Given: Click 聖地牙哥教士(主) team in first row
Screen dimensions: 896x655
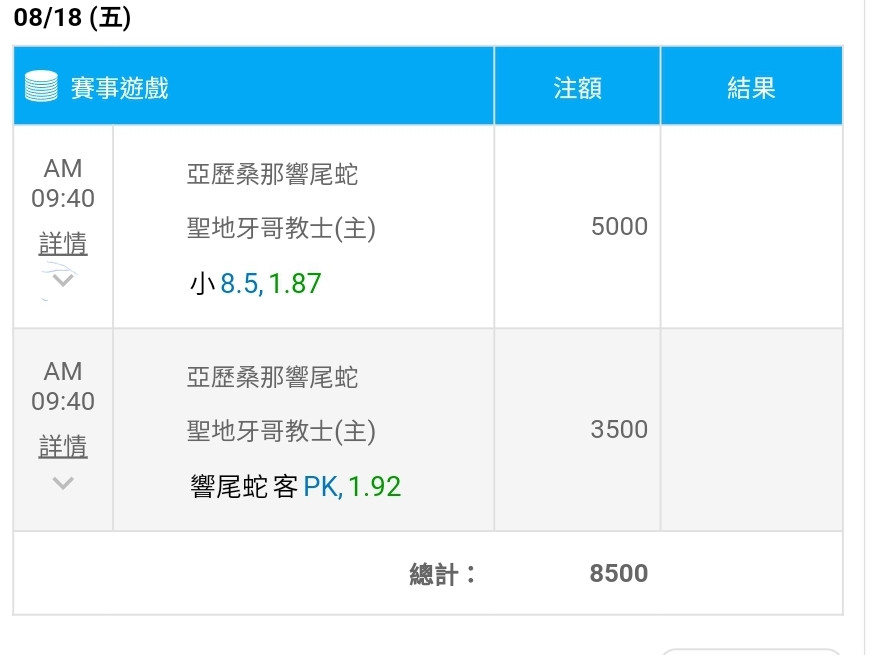Looking at the screenshot, I should [x=281, y=228].
